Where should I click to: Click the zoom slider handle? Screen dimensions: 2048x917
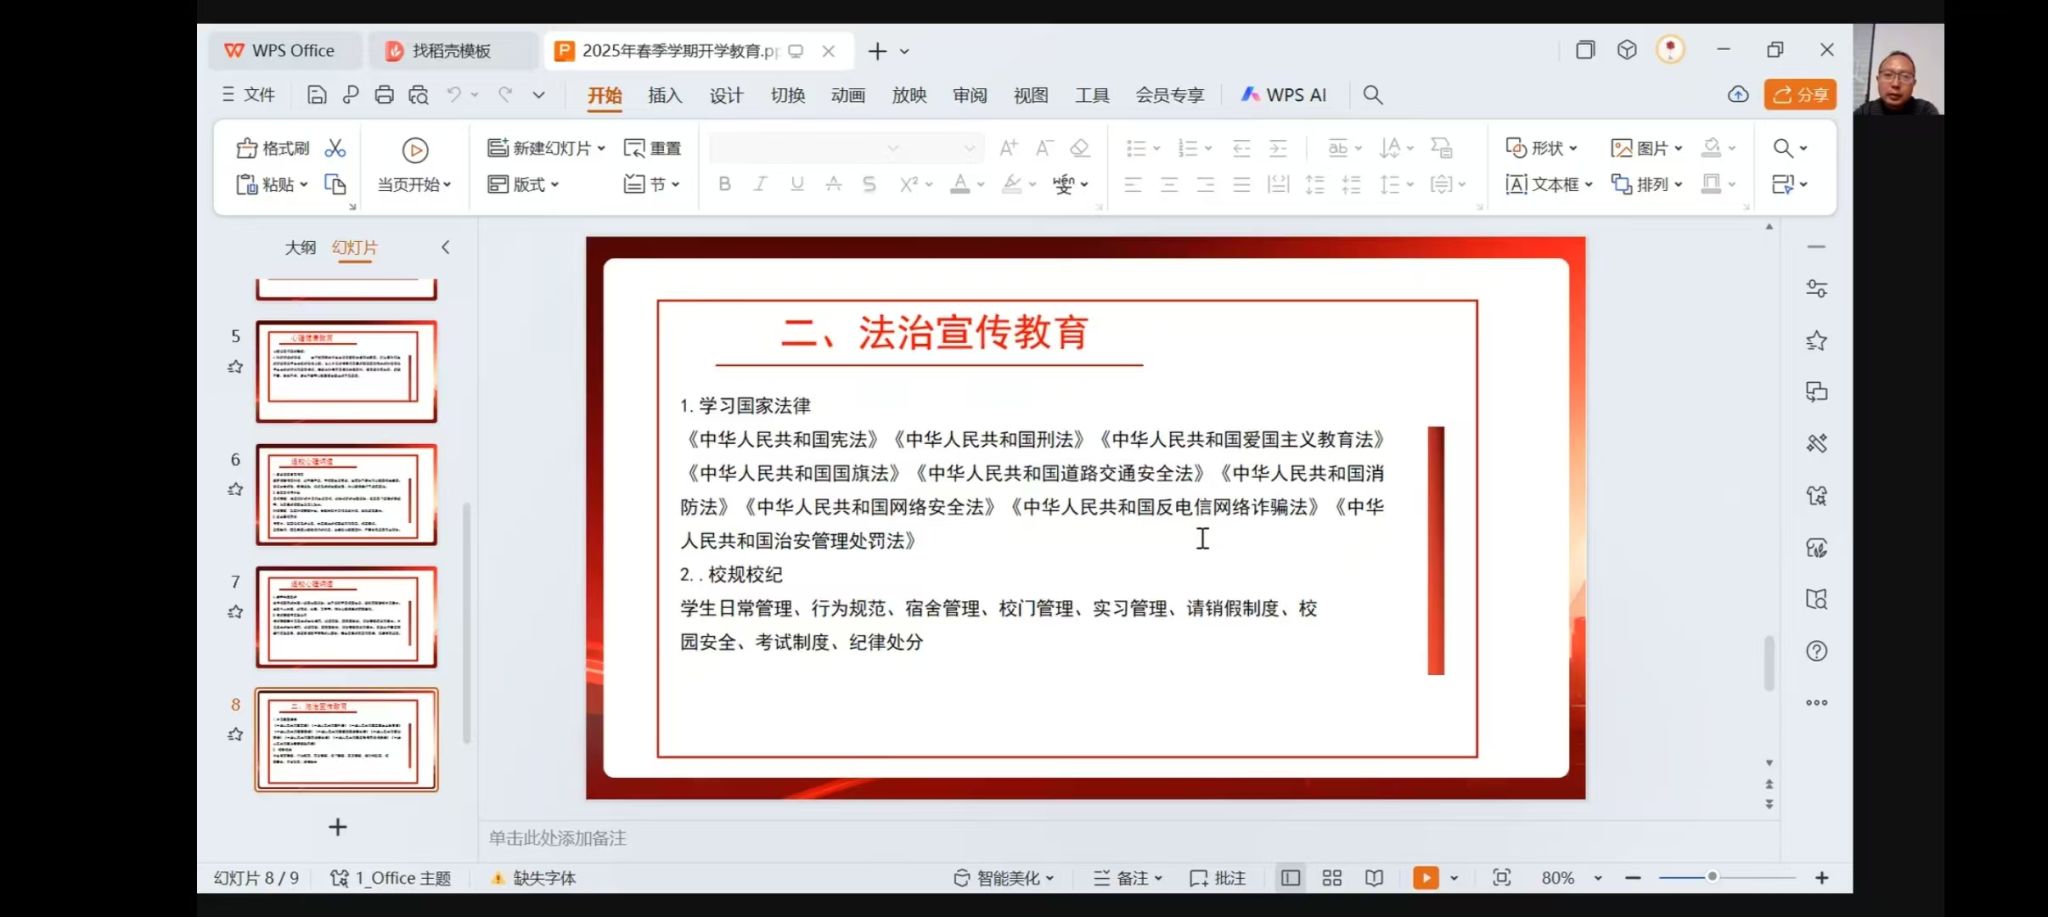(1712, 877)
